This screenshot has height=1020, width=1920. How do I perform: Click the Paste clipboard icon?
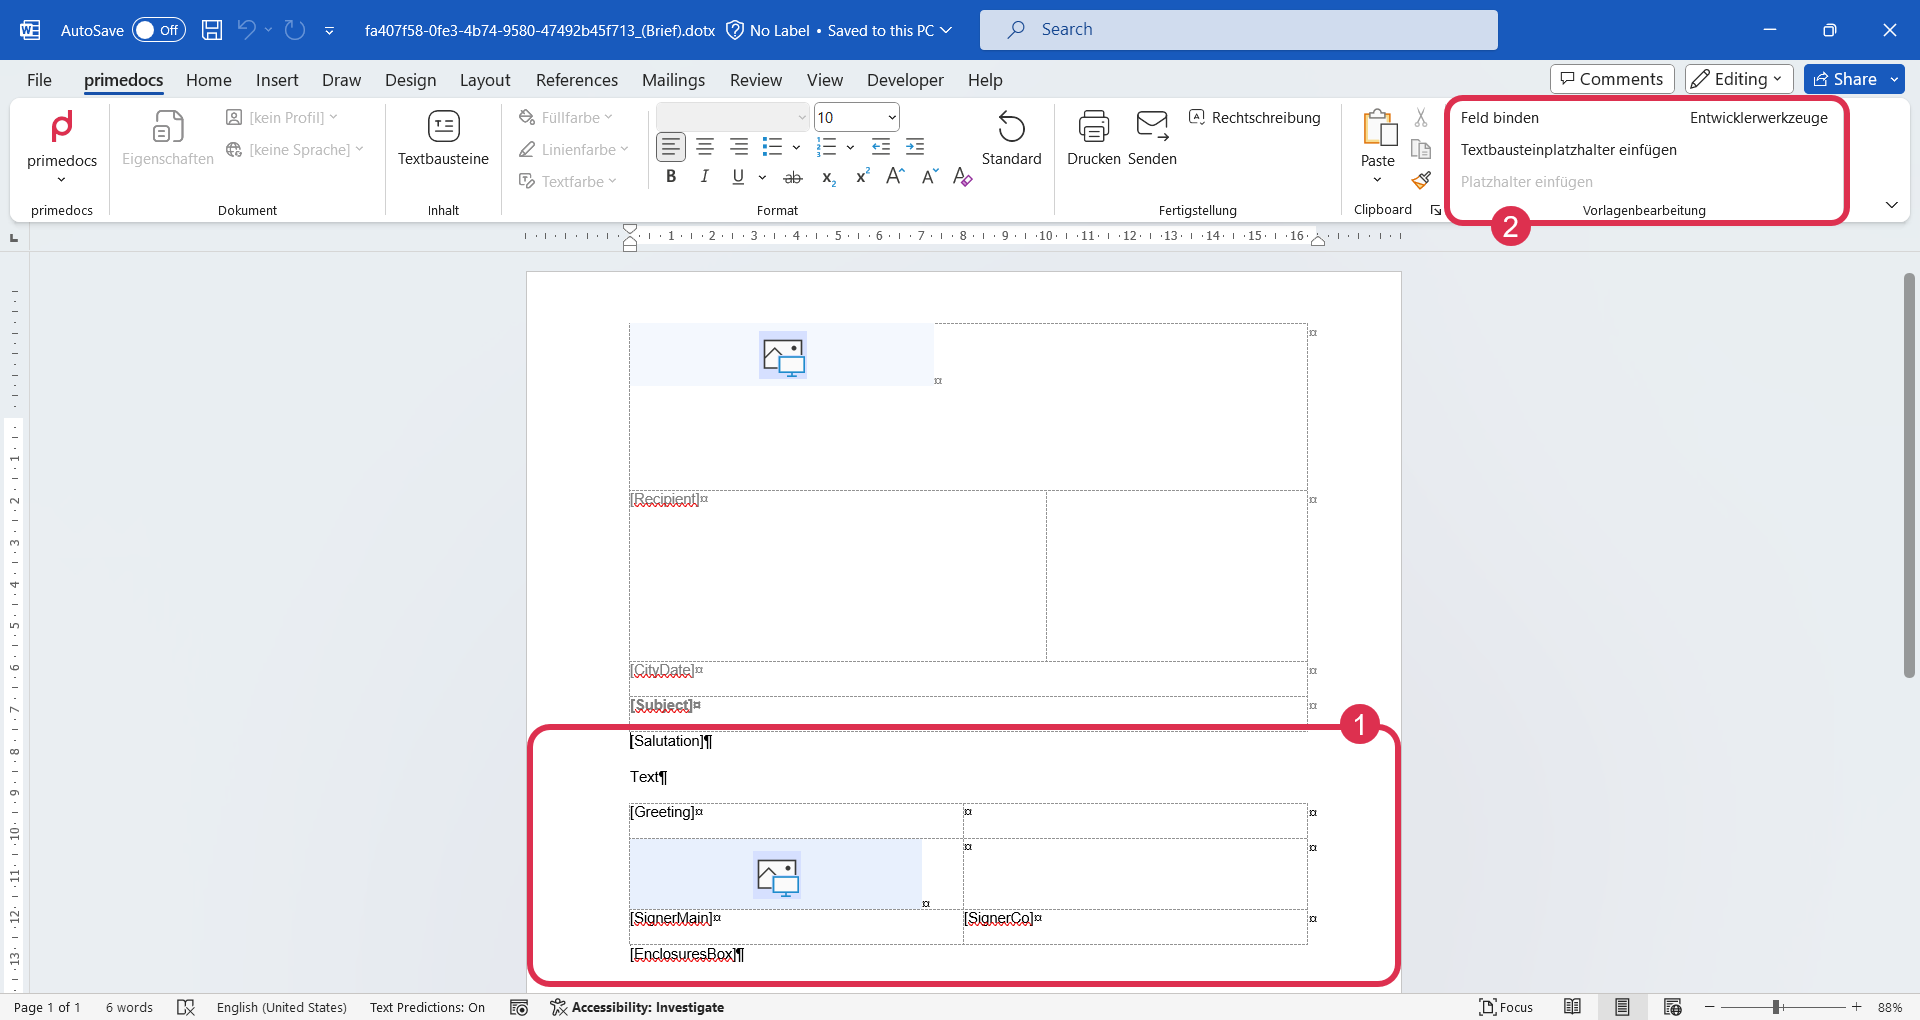(1378, 128)
